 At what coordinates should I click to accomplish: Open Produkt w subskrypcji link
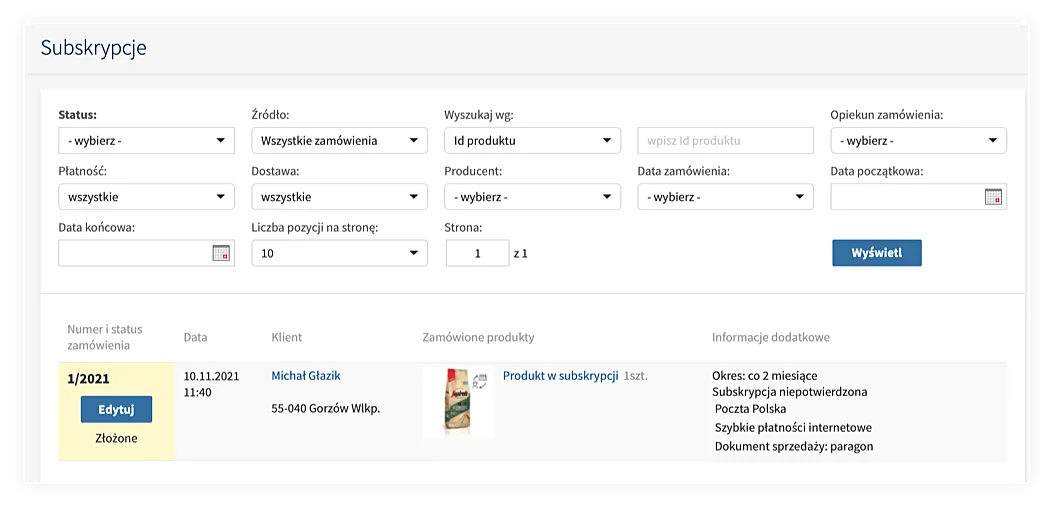(x=560, y=376)
